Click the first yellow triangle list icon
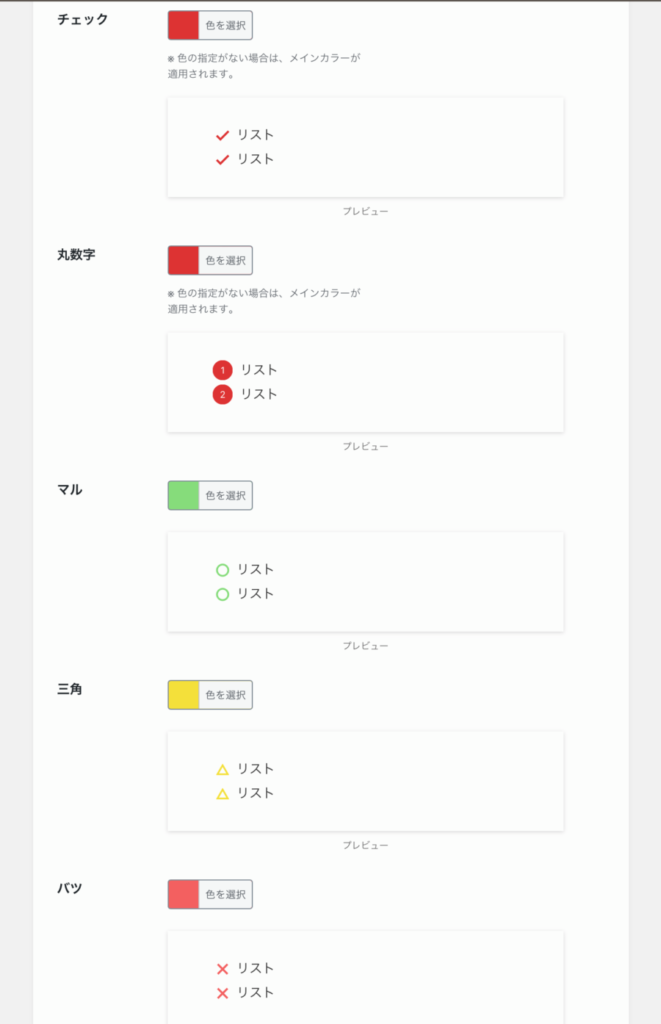The image size is (661, 1024). (x=223, y=770)
